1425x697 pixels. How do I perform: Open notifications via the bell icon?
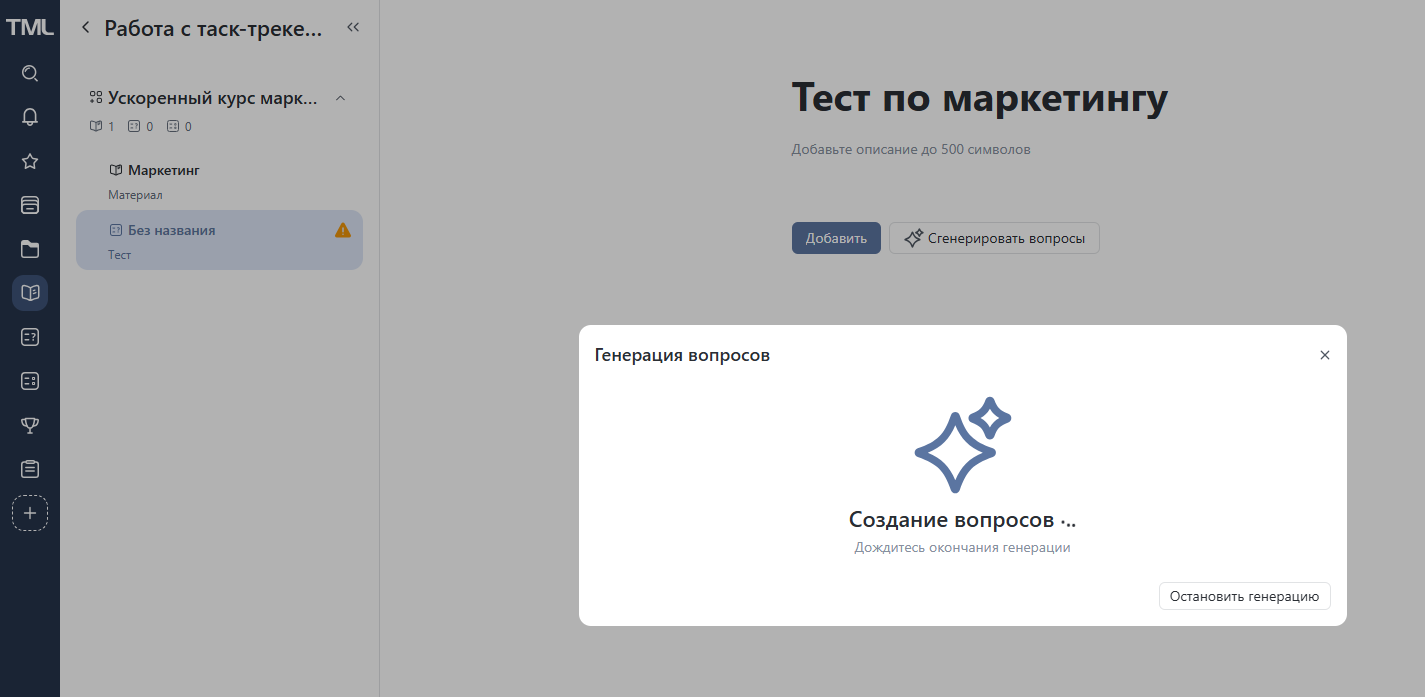point(30,116)
